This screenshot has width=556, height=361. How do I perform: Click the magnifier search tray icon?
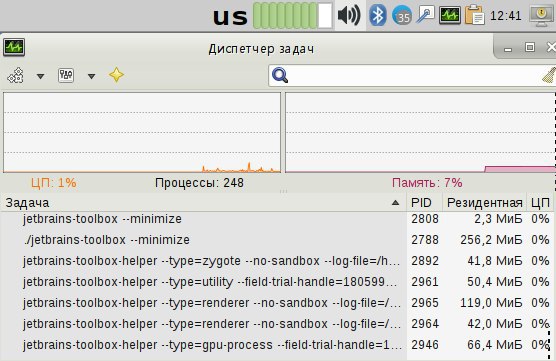(425, 15)
